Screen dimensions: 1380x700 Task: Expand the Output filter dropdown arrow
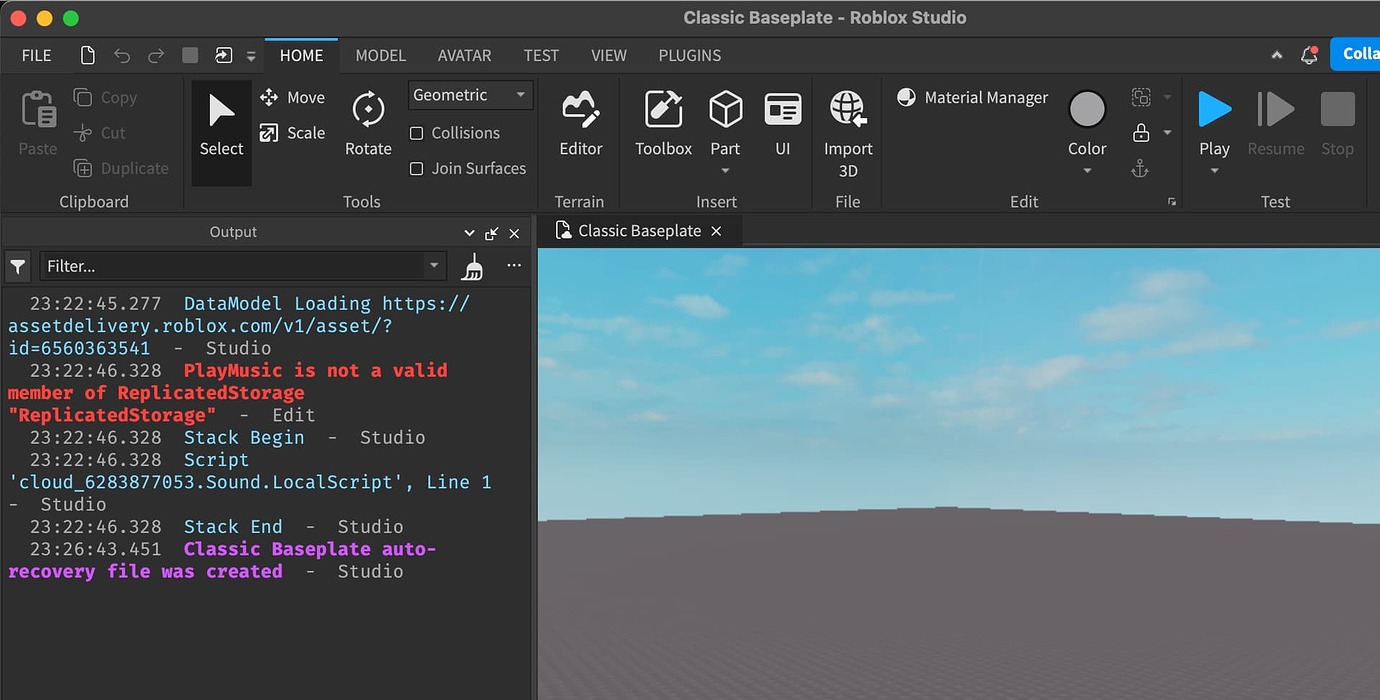[x=434, y=266]
